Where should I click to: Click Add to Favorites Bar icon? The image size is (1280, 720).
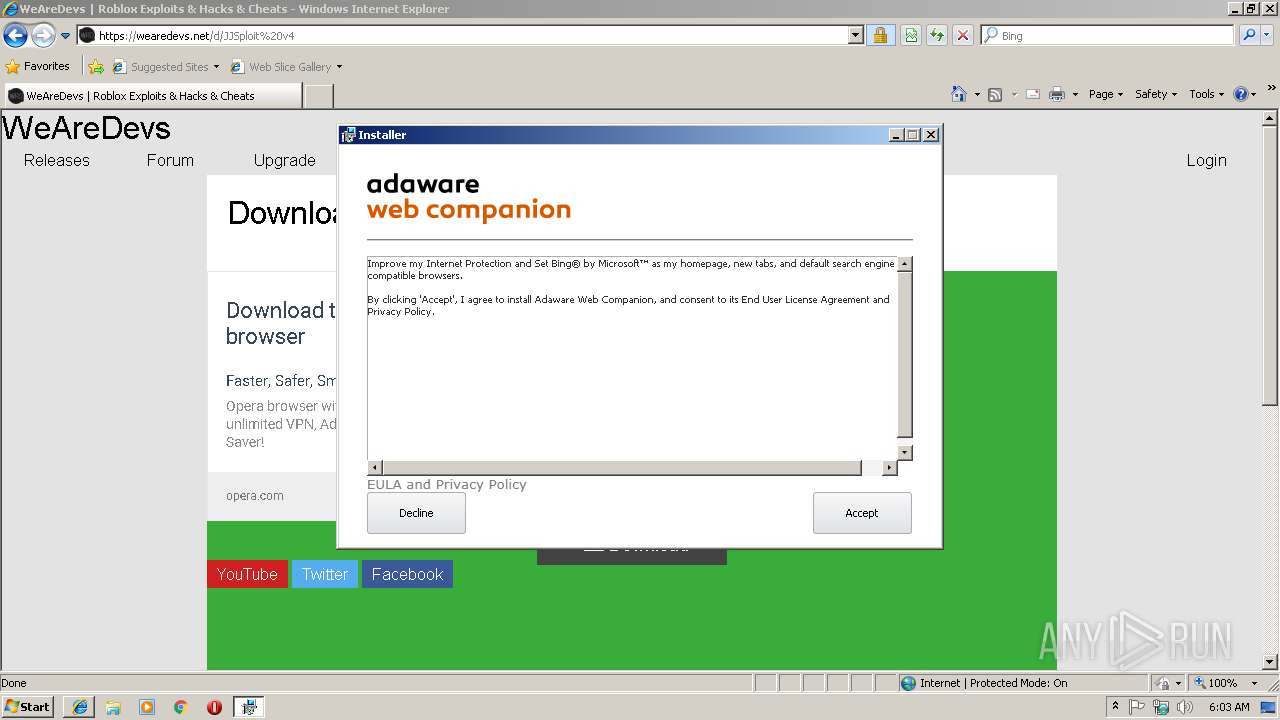click(x=96, y=67)
